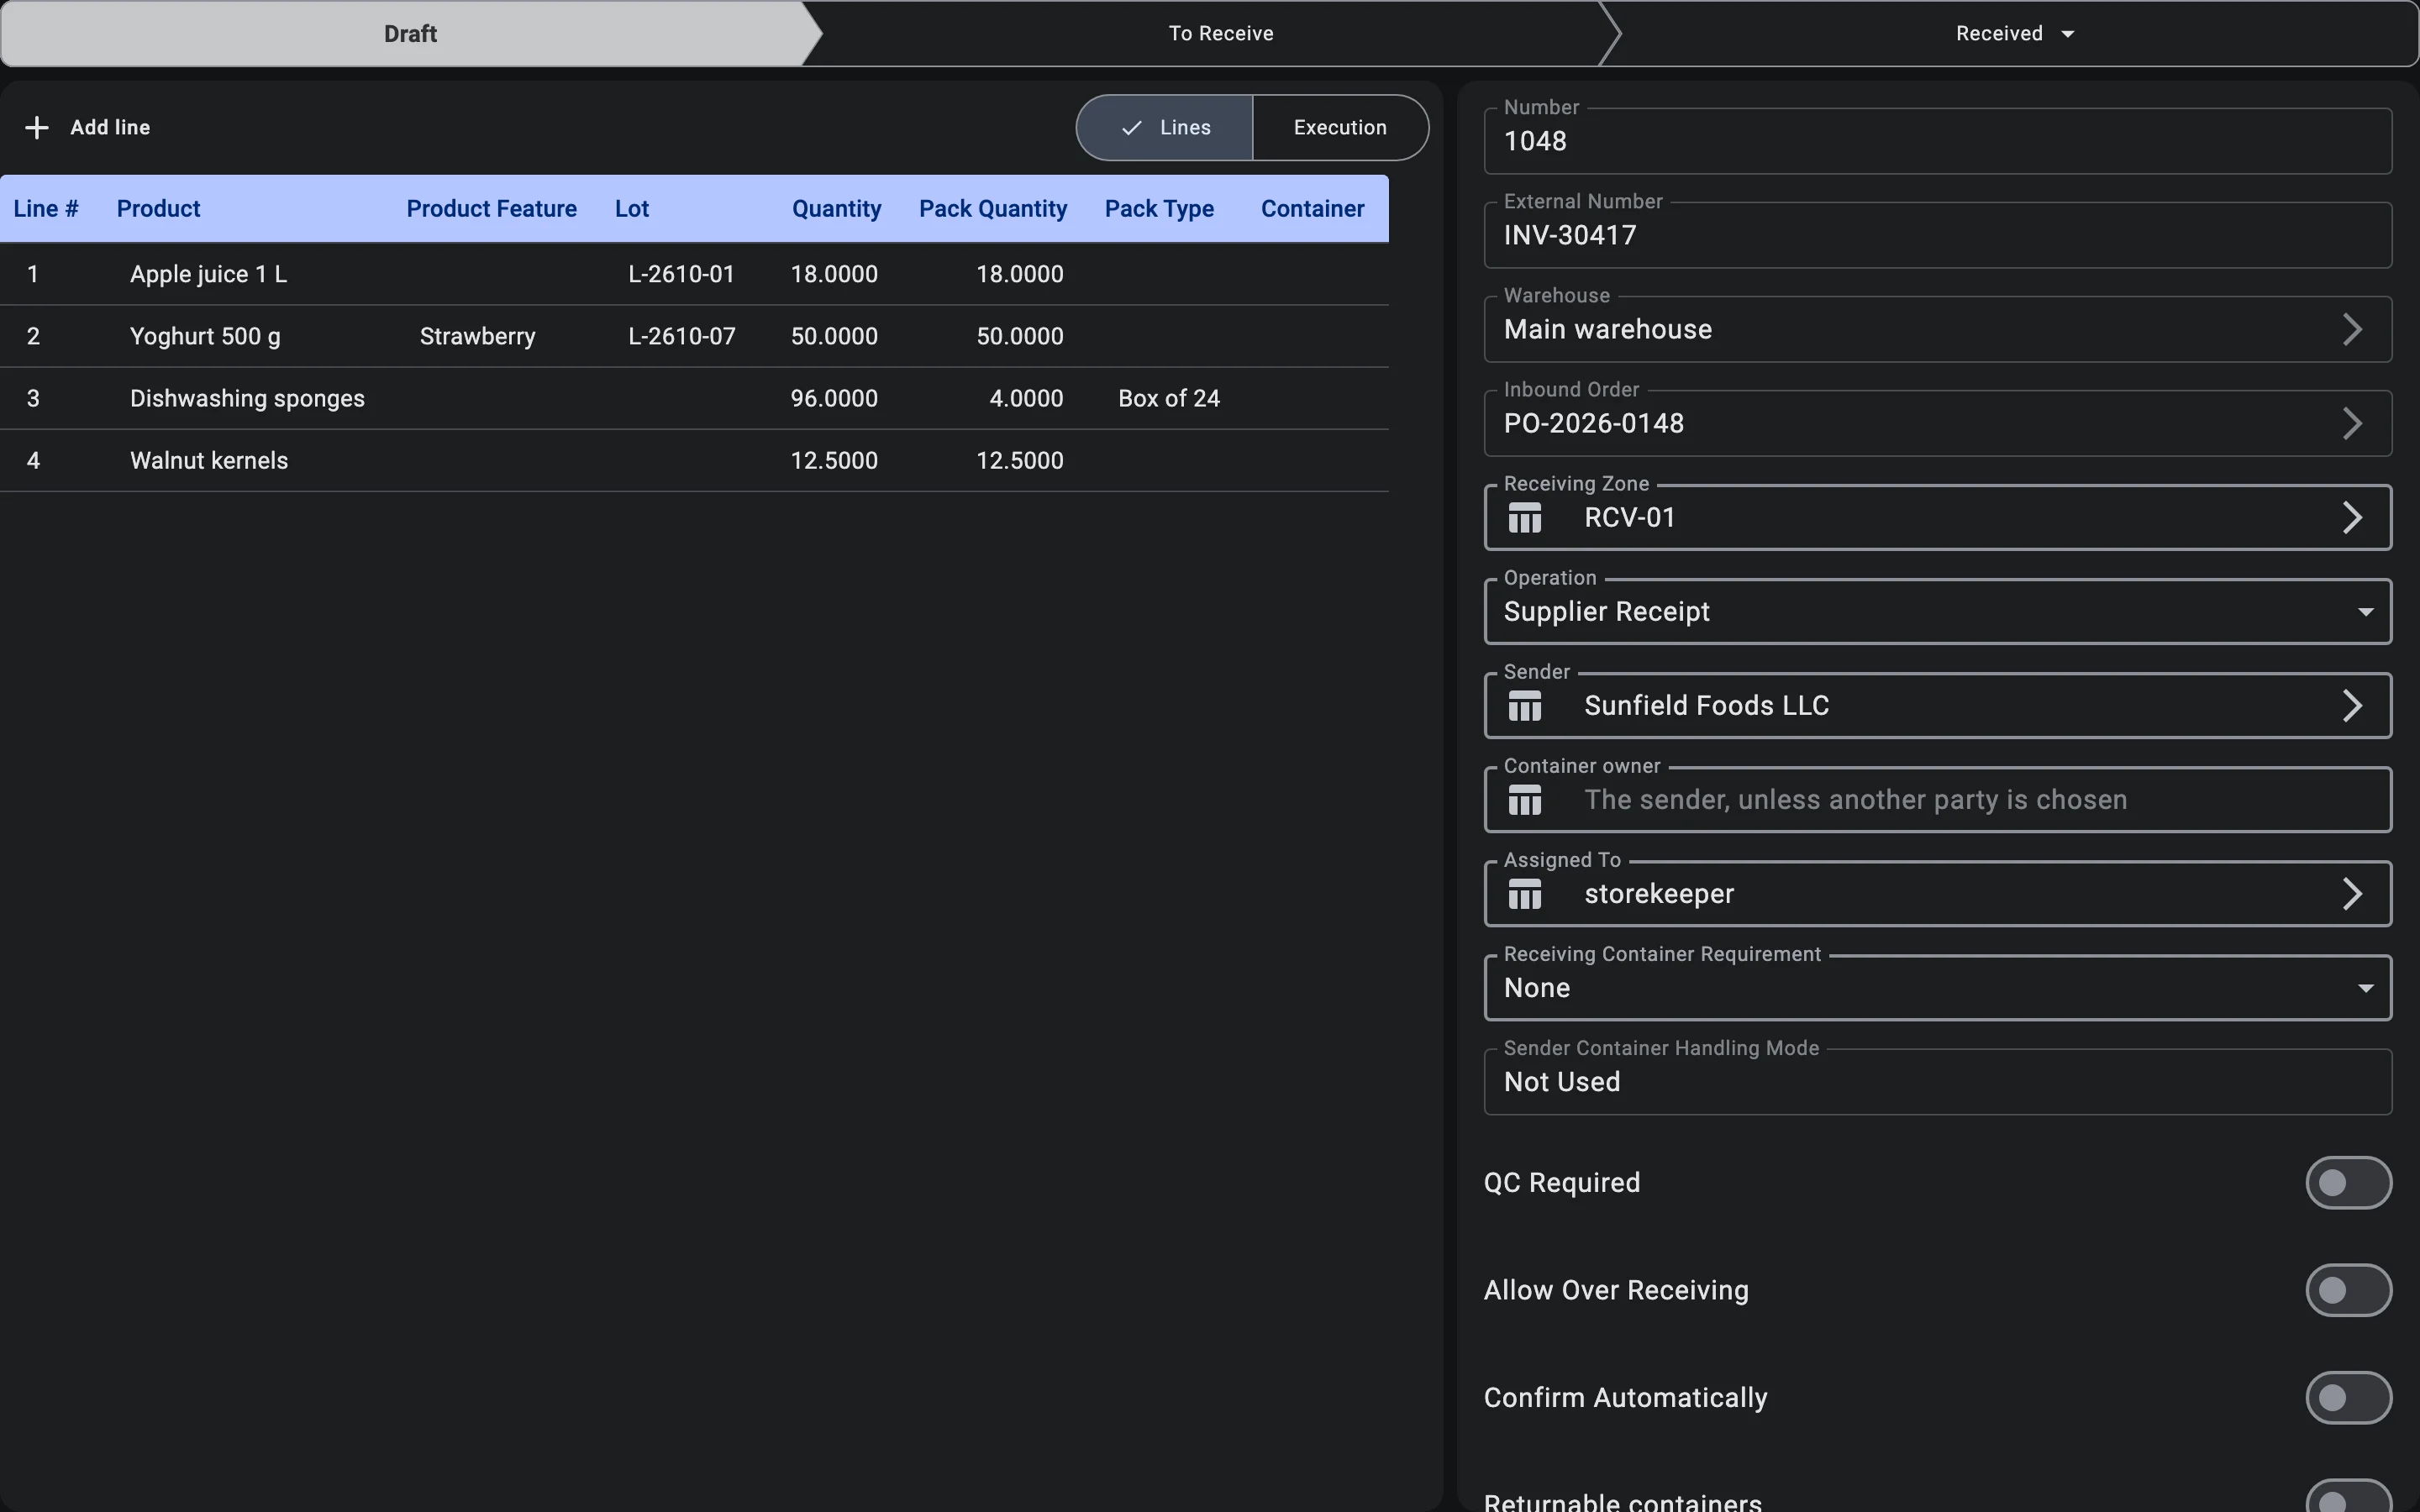This screenshot has width=2420, height=1512.
Task: Click the Strawberry product feature cell
Action: click(x=477, y=336)
